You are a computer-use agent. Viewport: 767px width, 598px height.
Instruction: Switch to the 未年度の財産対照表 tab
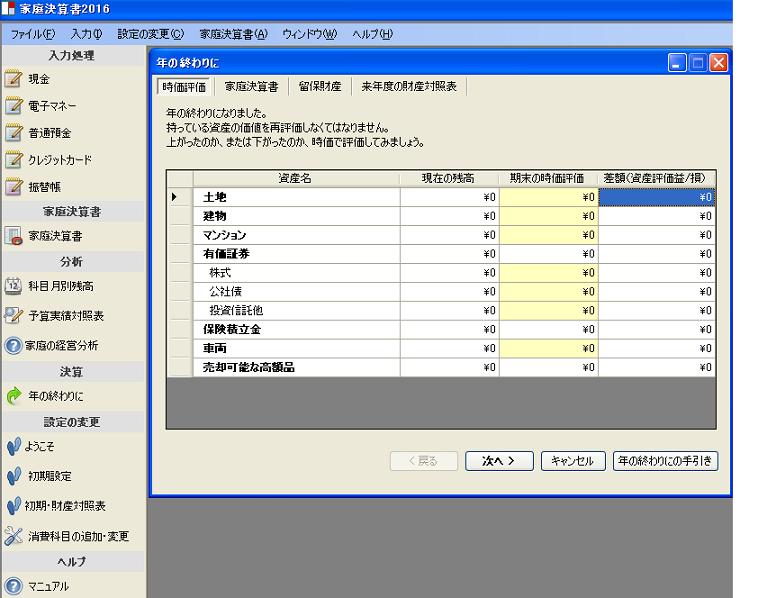click(x=408, y=87)
